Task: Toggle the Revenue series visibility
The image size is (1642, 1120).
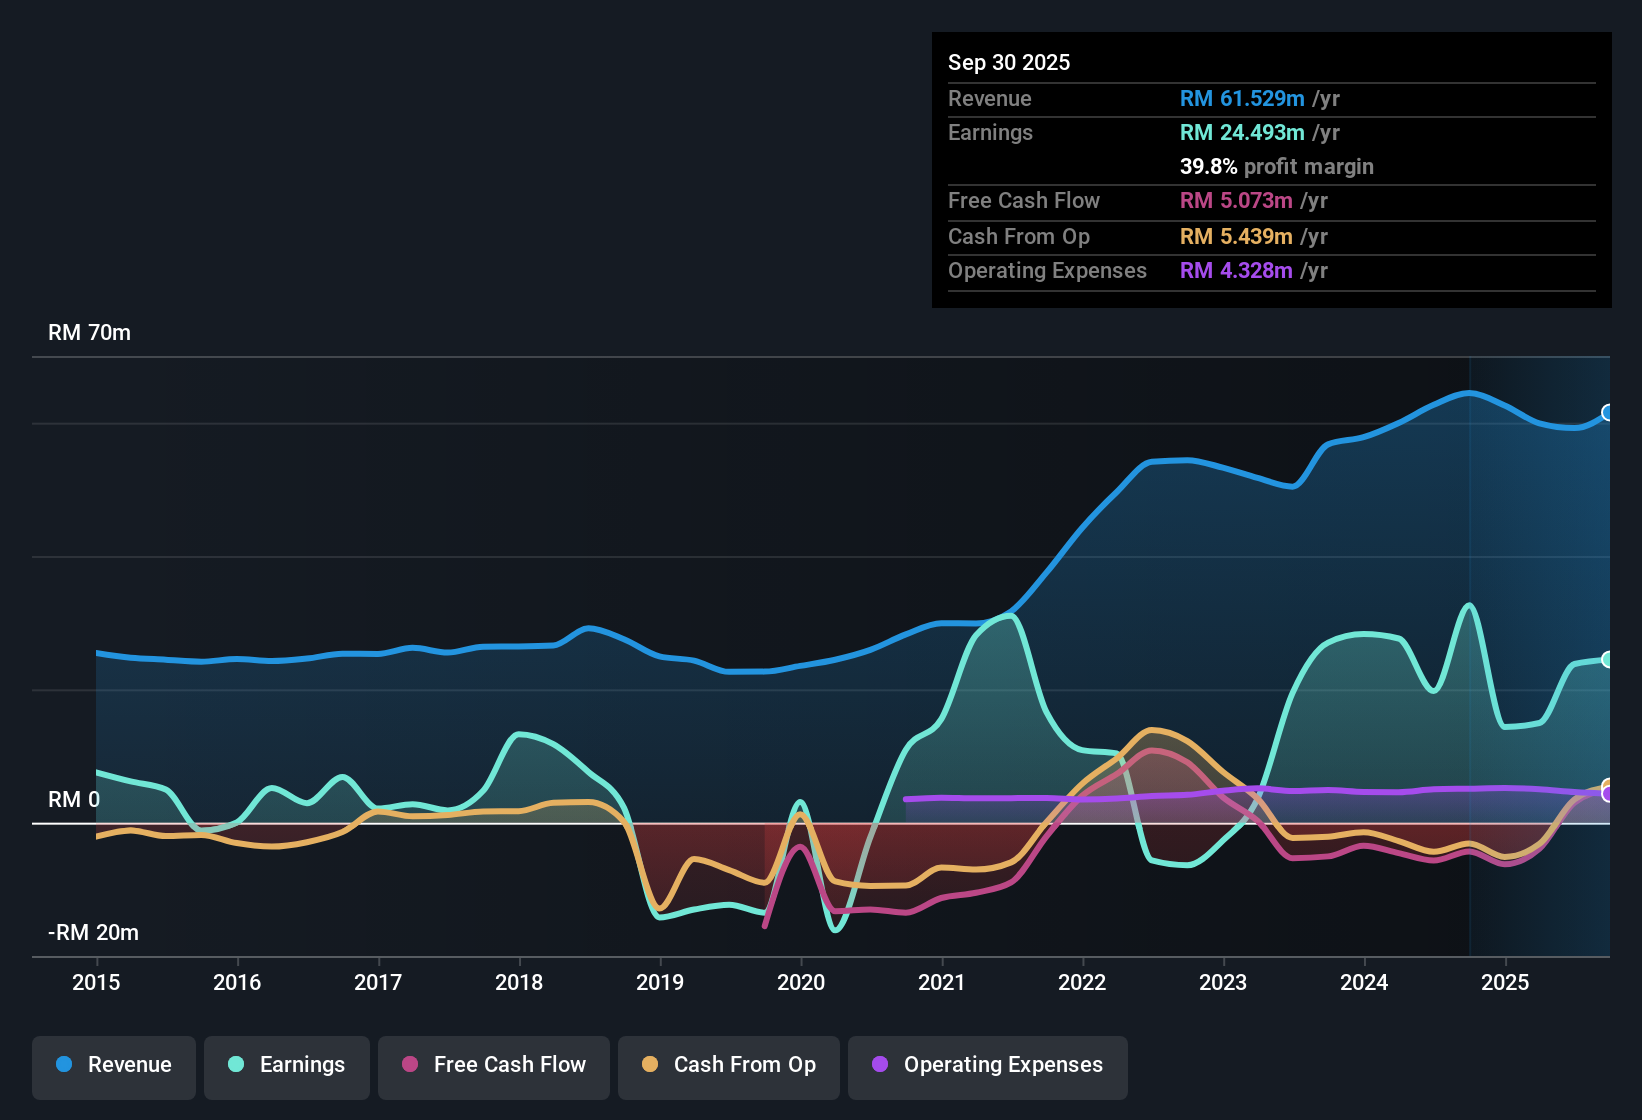Action: (113, 1065)
